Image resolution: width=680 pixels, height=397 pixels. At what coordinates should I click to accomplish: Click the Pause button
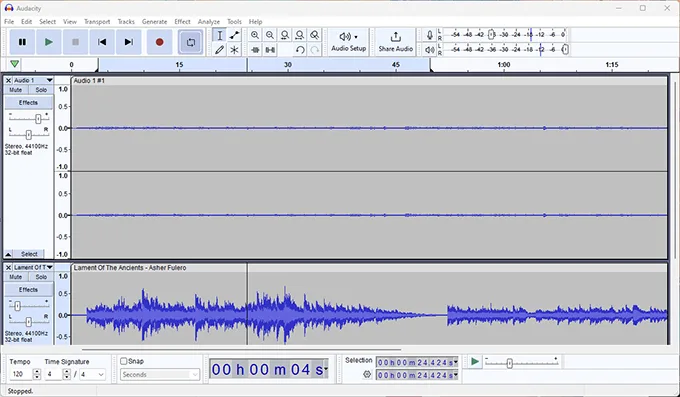22,42
